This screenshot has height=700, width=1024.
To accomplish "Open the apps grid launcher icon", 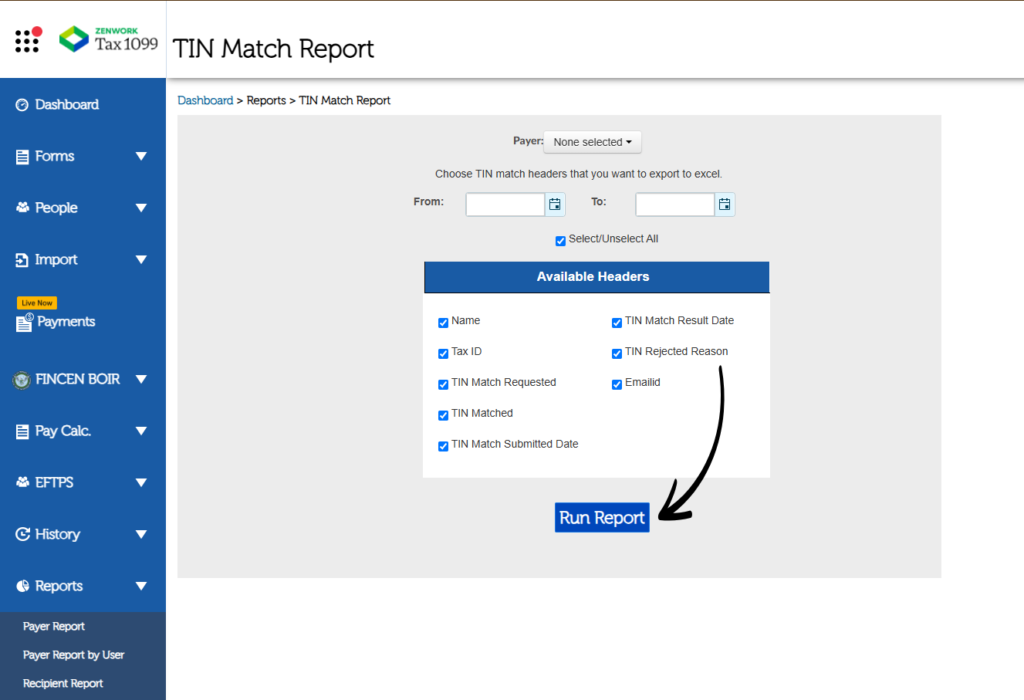I will point(27,40).
